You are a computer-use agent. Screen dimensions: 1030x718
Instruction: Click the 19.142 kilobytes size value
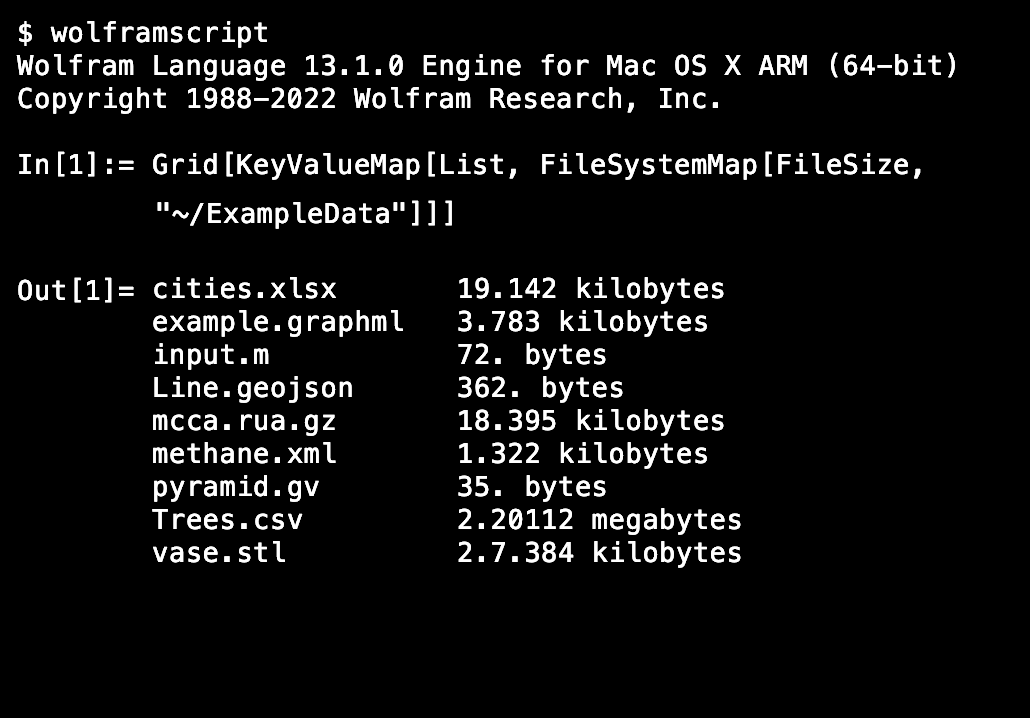(590, 290)
